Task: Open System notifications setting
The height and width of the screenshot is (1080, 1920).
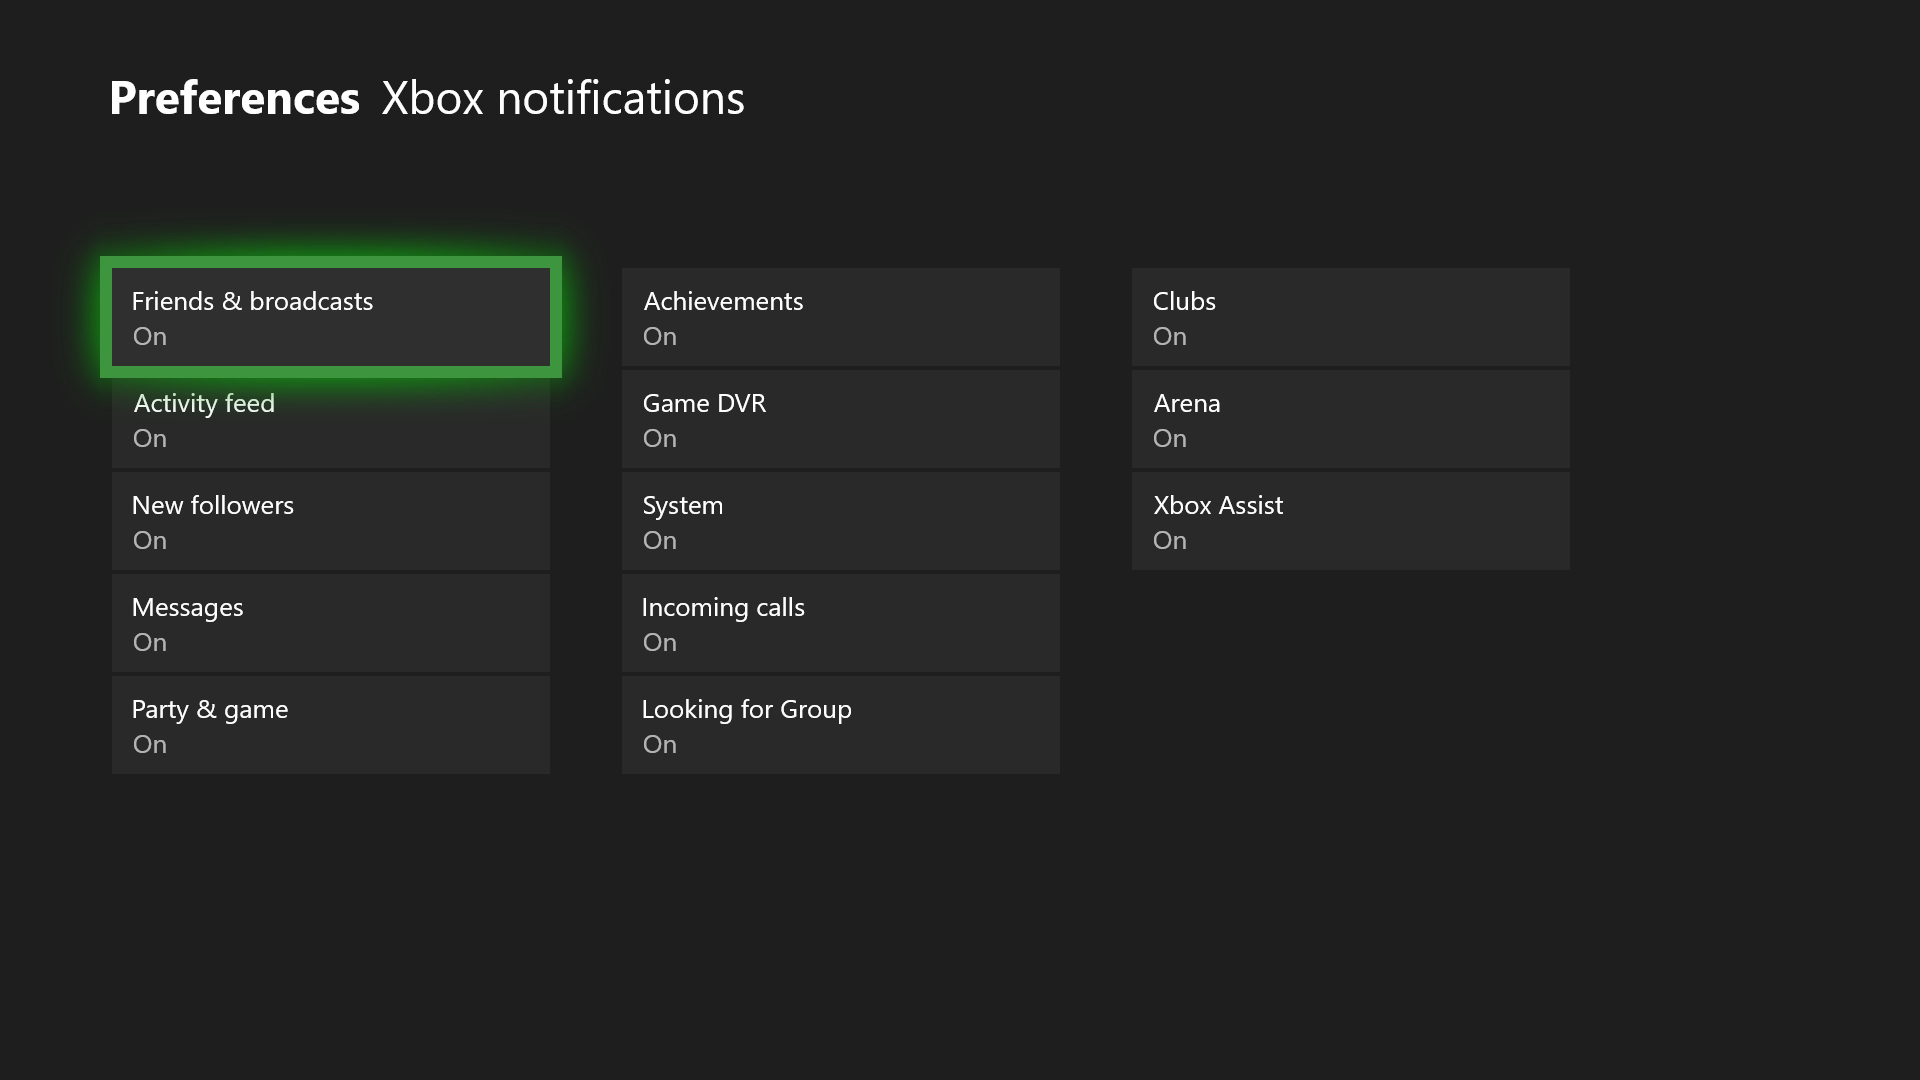Action: pos(840,521)
